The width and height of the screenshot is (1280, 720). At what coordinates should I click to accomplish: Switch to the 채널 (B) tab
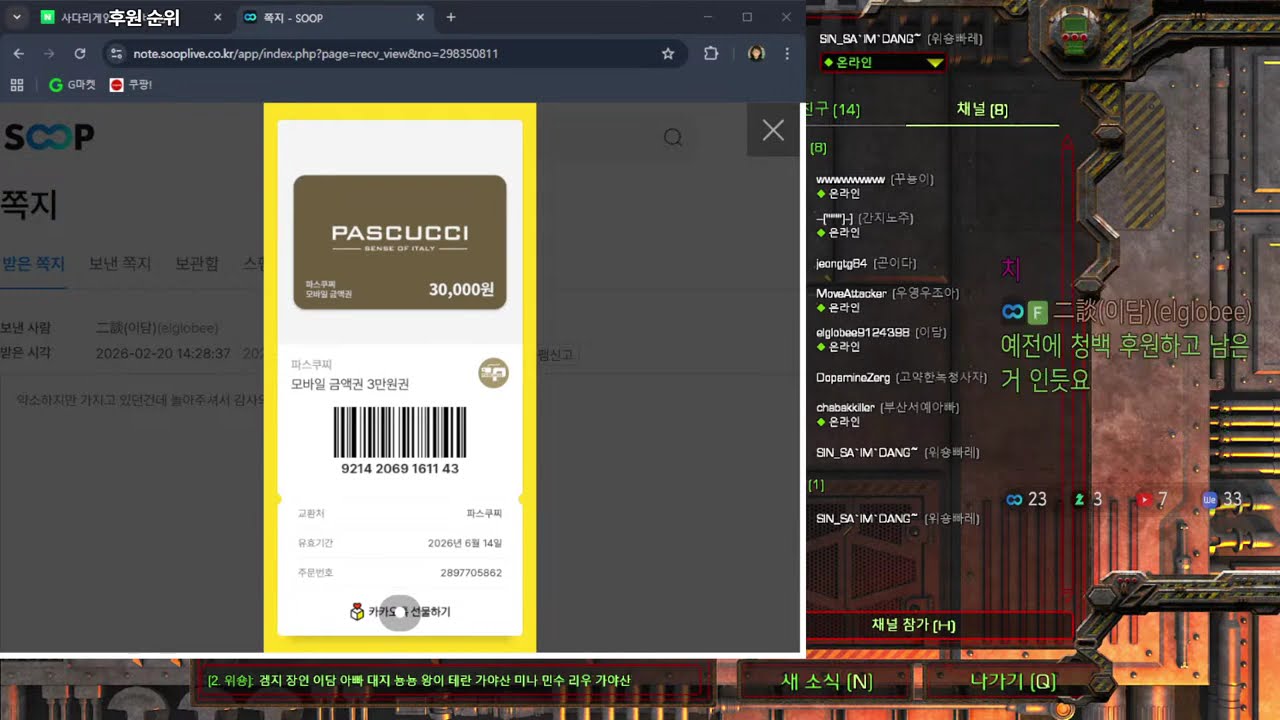[982, 109]
